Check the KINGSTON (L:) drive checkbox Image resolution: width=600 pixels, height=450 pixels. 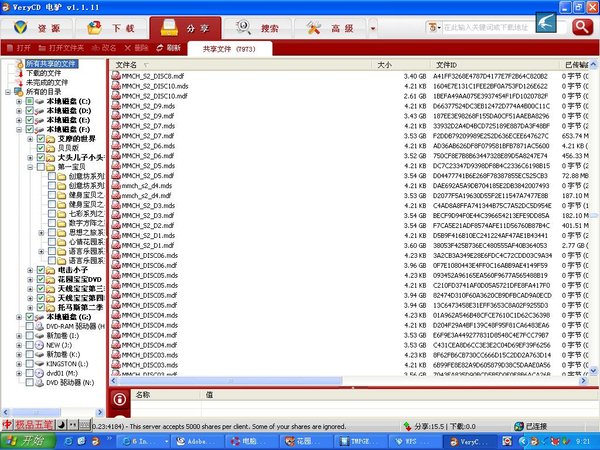[x=29, y=364]
